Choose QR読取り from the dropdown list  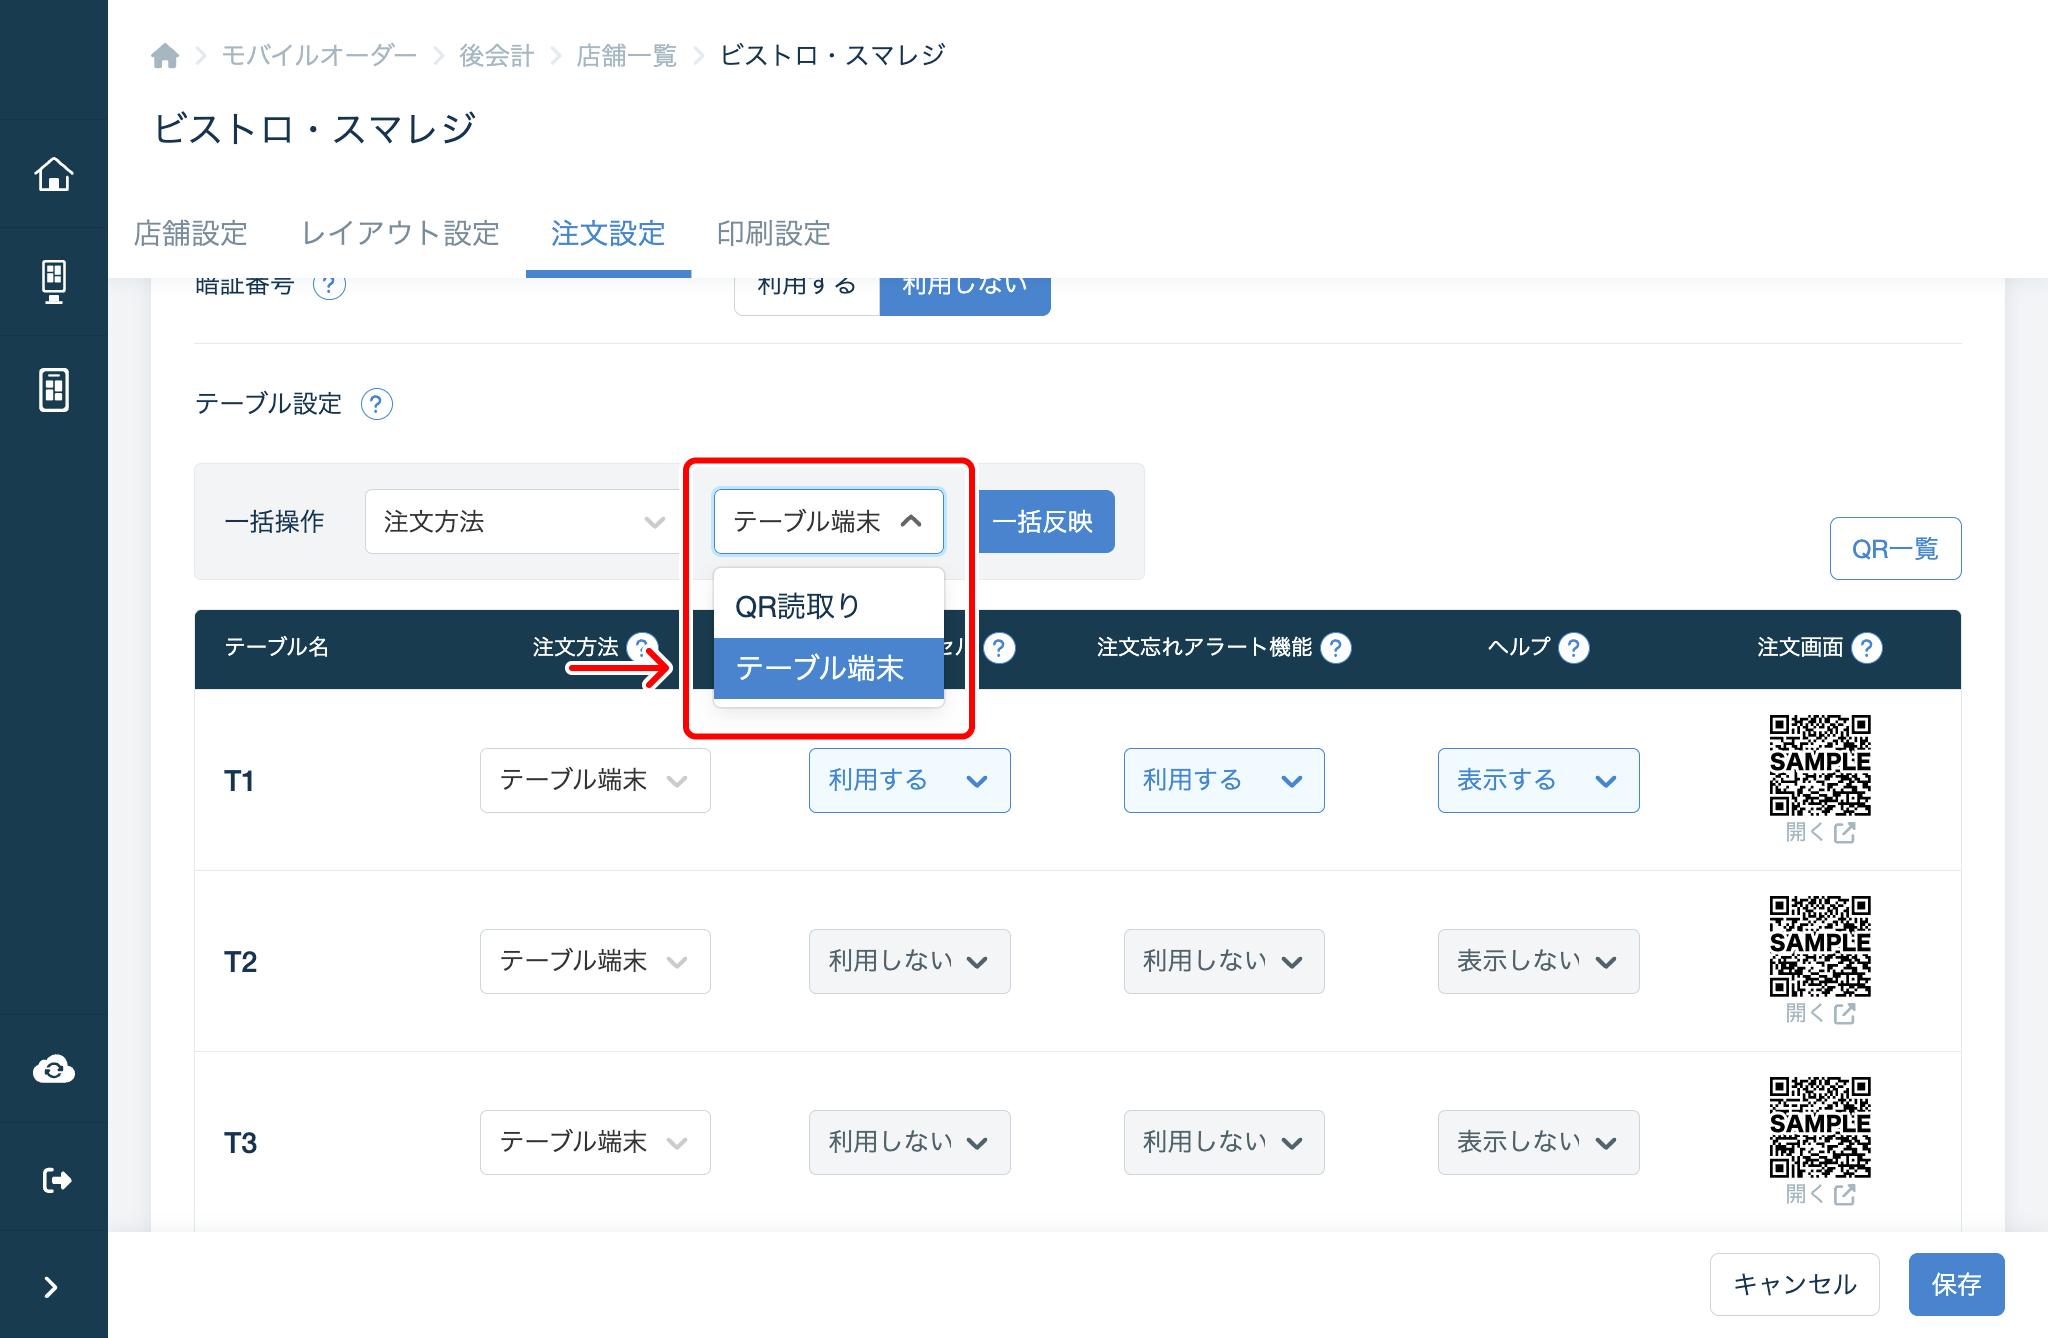pyautogui.click(x=829, y=606)
